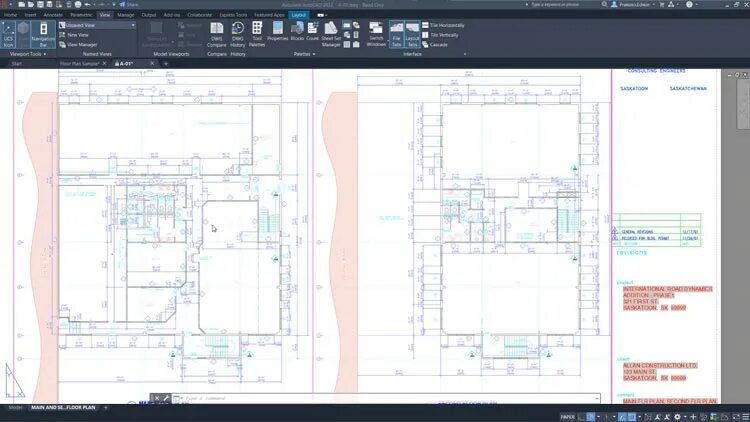Open the Express Tools ribbon tab
The width and height of the screenshot is (750, 422).
coord(233,15)
